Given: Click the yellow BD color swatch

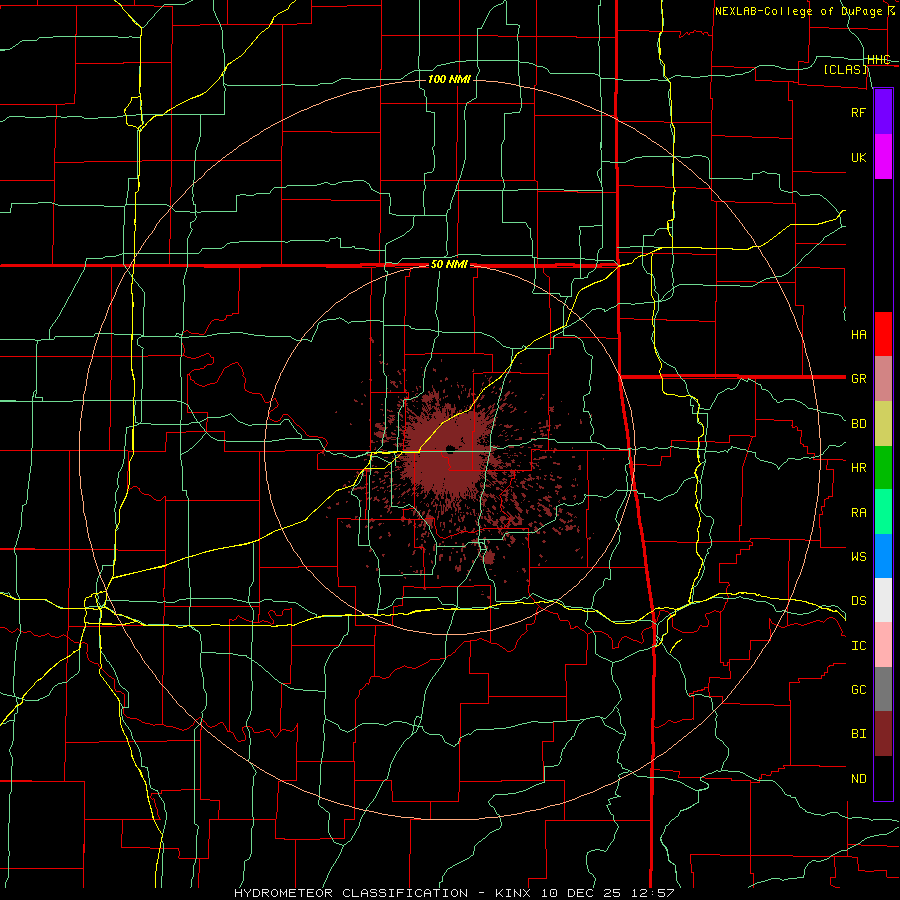Looking at the screenshot, I should (883, 424).
